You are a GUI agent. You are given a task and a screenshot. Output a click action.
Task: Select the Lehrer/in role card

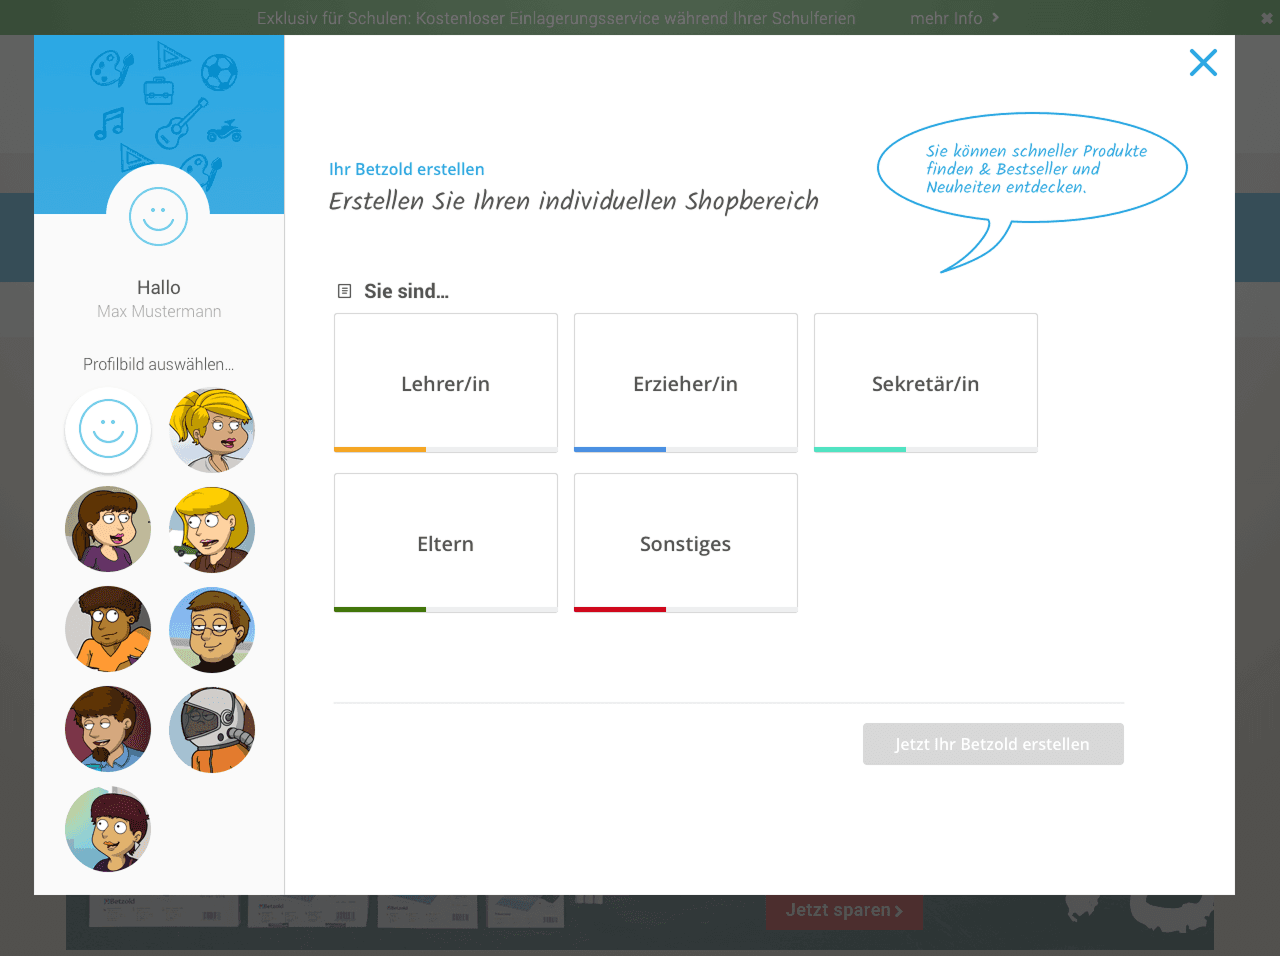[x=446, y=383]
